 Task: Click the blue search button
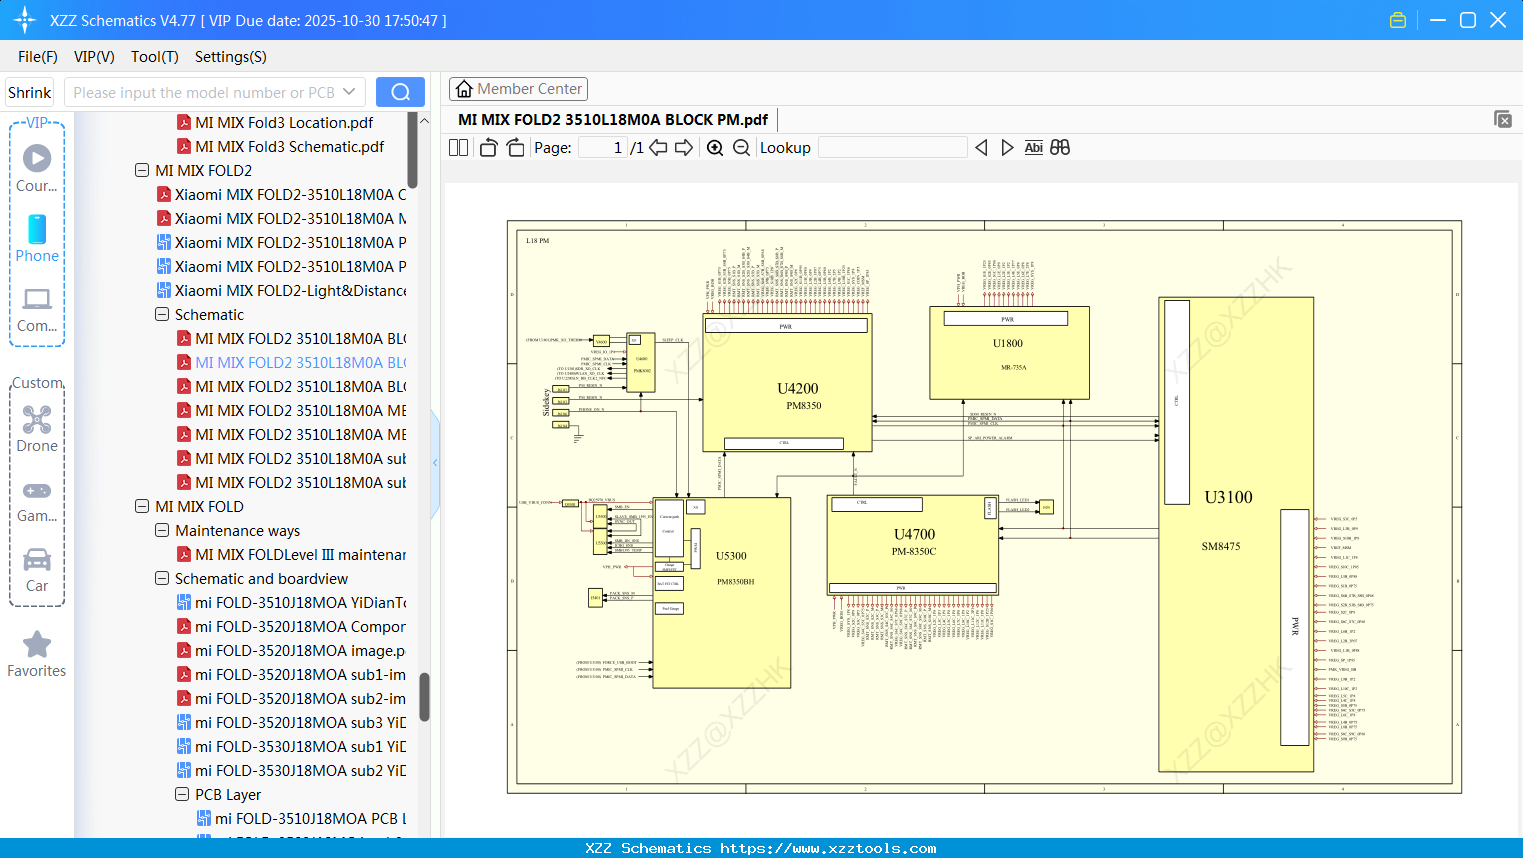click(400, 92)
